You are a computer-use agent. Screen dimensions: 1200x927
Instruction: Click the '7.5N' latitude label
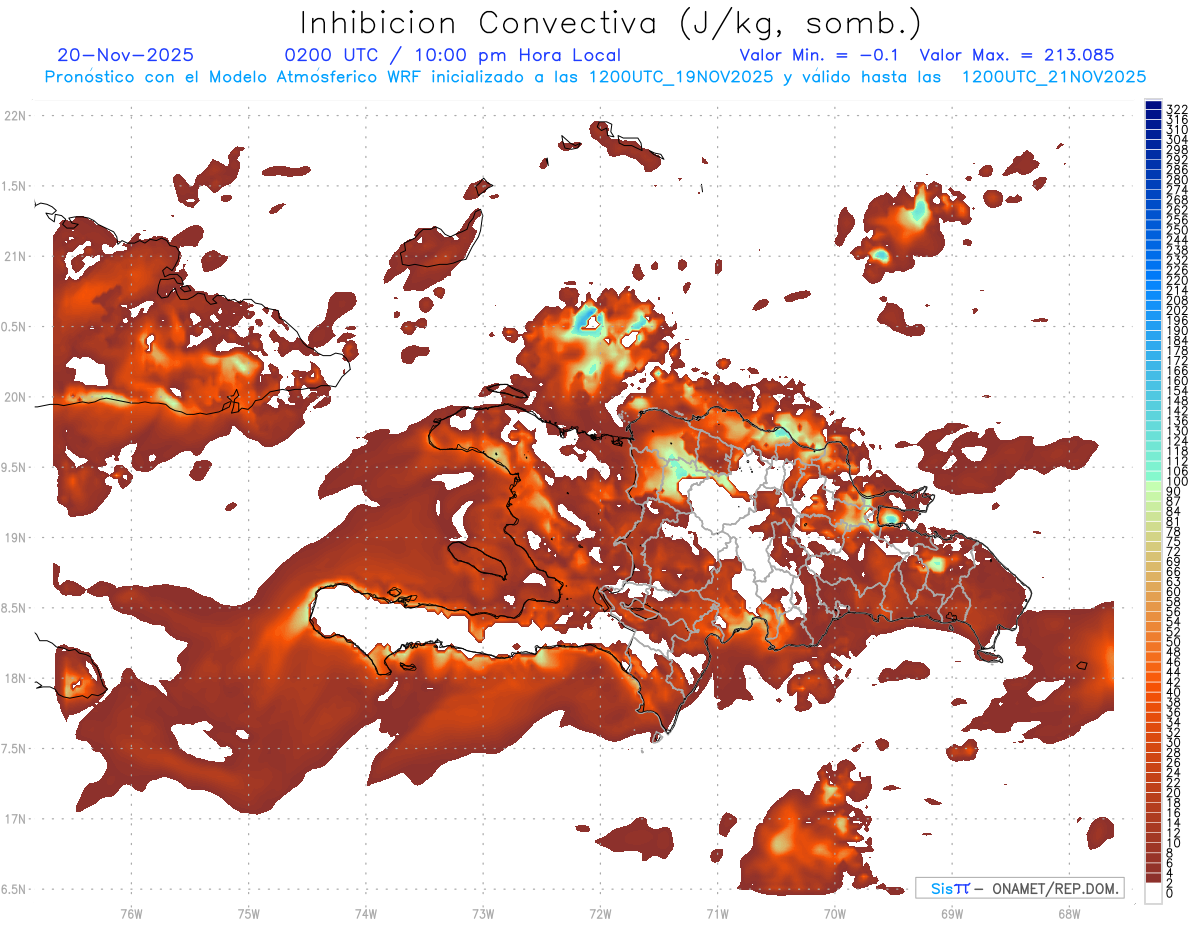(x=15, y=749)
